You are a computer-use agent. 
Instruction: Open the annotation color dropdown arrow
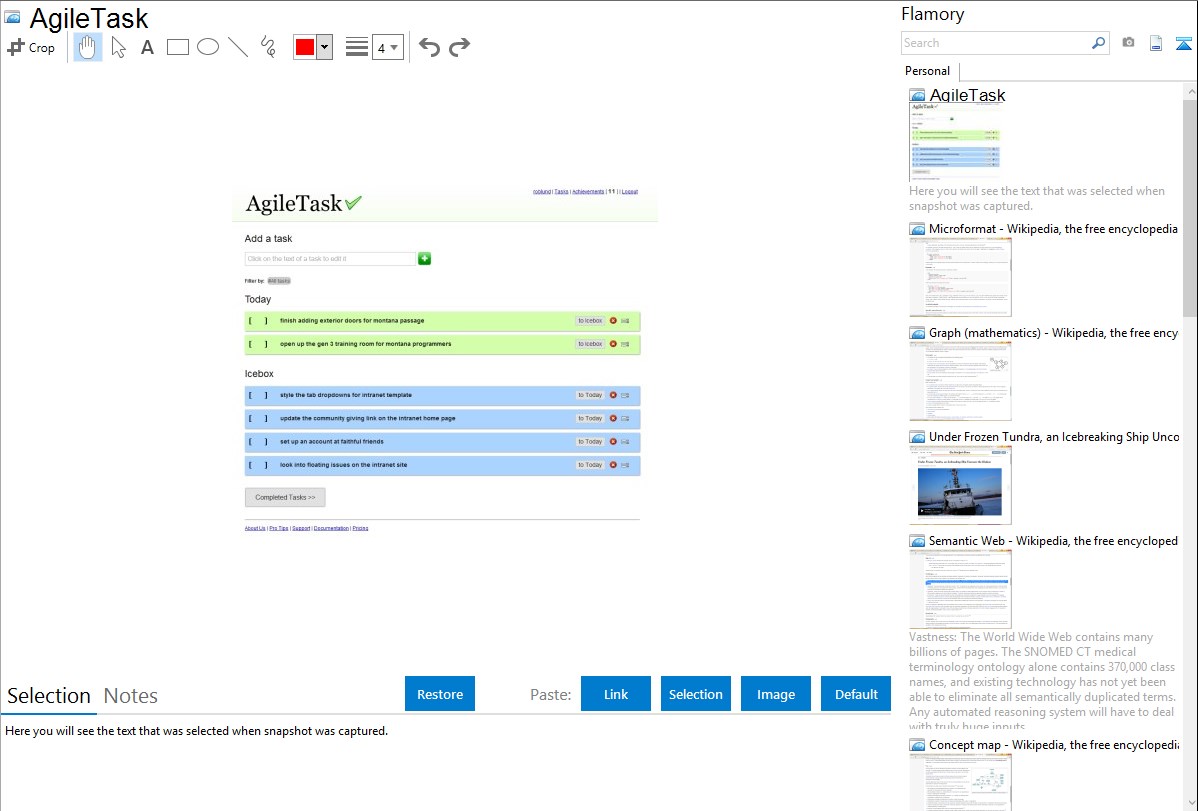pyautogui.click(x=324, y=47)
